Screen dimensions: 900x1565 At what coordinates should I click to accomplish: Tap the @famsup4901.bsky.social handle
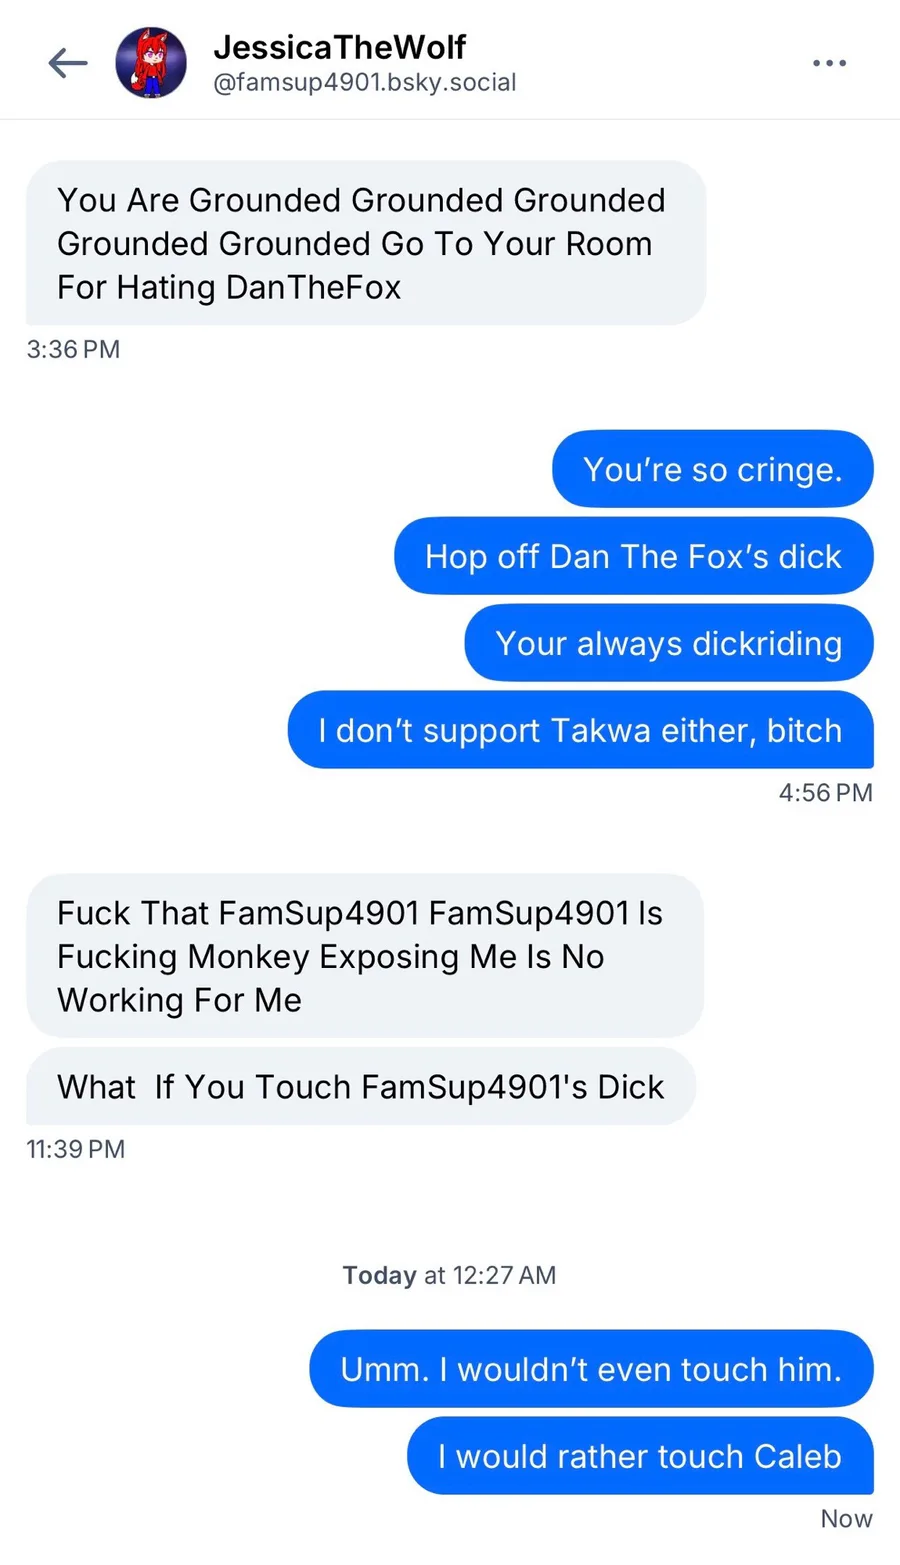click(x=365, y=82)
